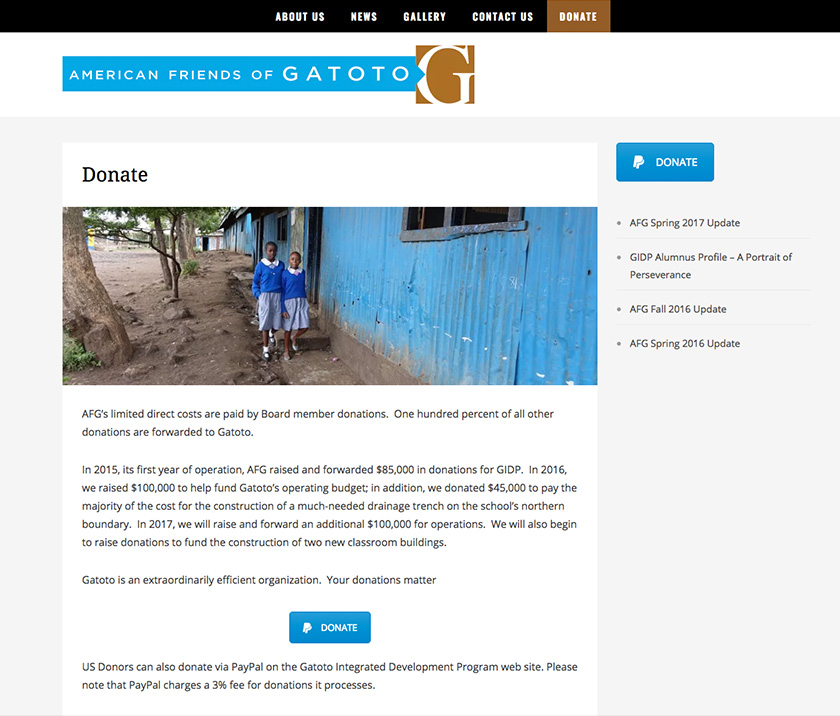Open AFG Fall 2016 Update post
This screenshot has height=716, width=840.
[678, 309]
